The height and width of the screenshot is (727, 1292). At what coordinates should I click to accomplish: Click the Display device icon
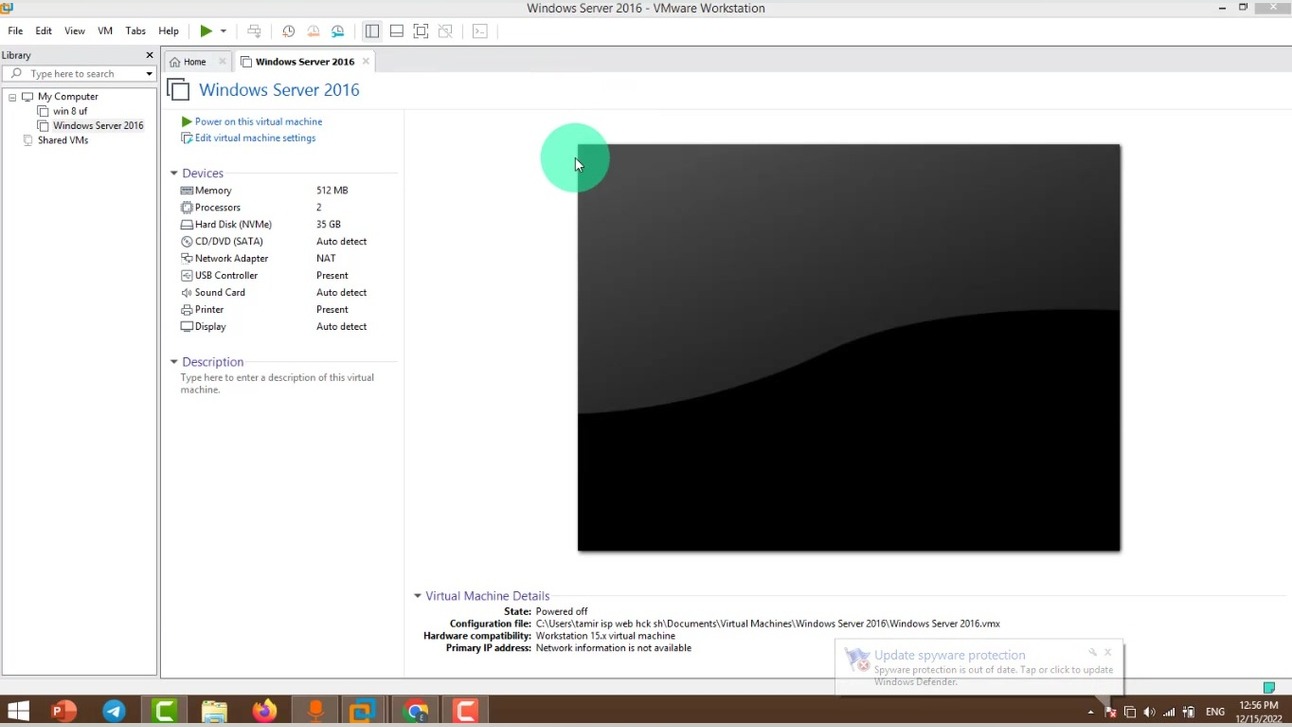coord(187,326)
